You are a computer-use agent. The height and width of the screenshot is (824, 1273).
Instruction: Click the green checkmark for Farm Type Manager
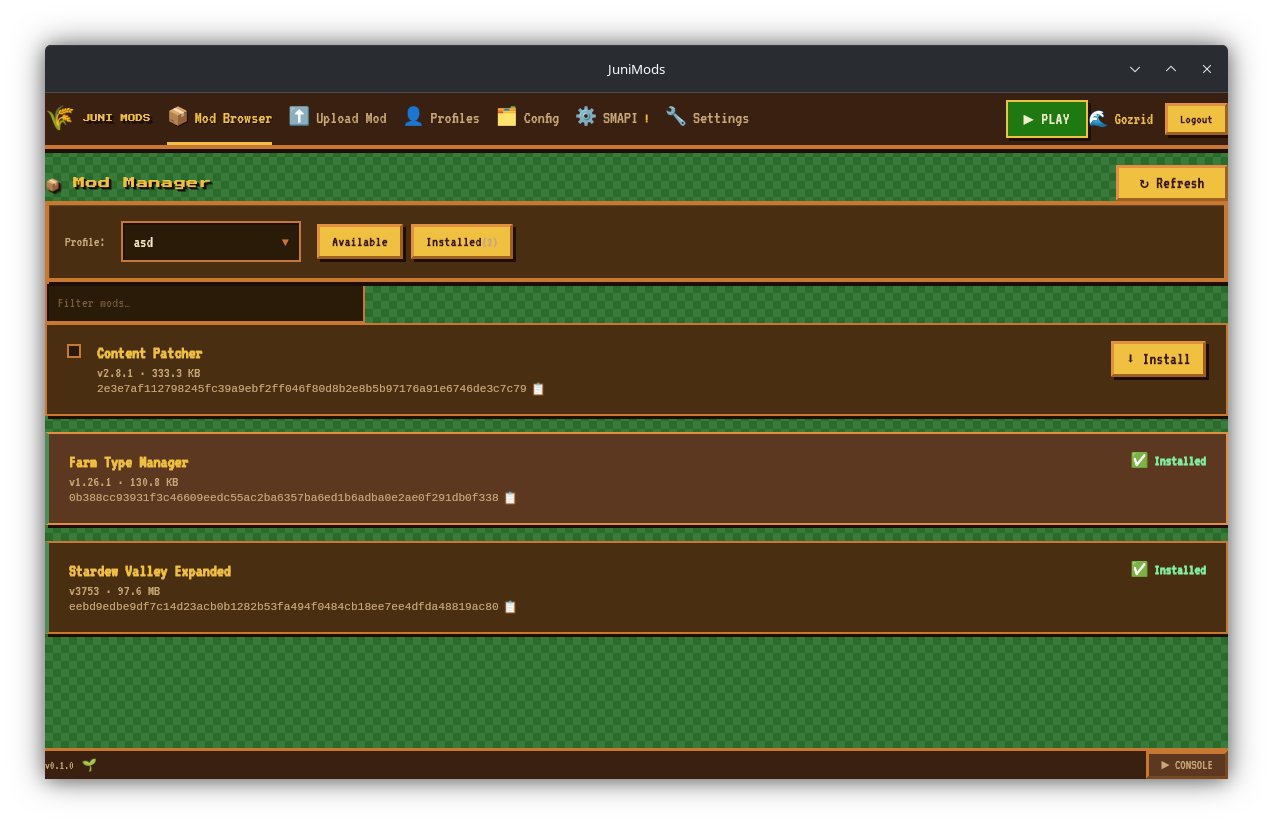[1139, 460]
